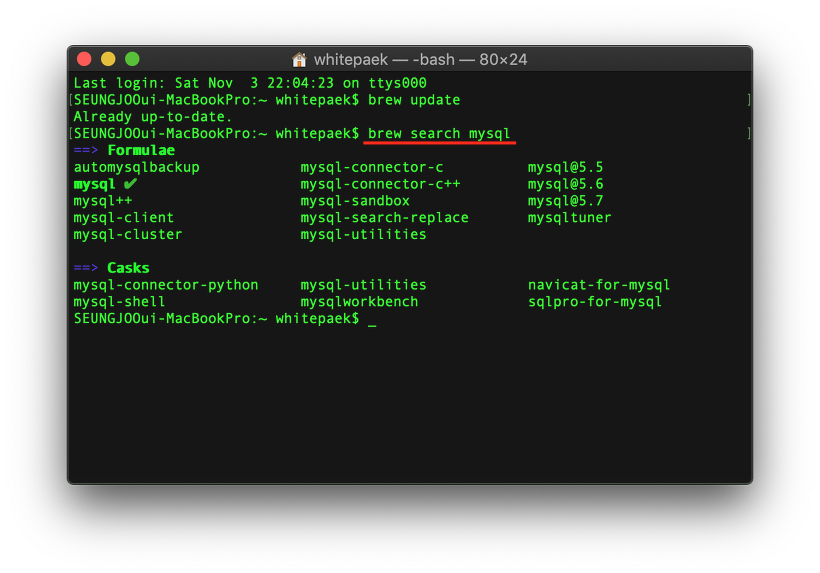Click the 'Already up-to-date.' output line
Image resolution: width=820 pixels, height=573 pixels.
point(153,117)
